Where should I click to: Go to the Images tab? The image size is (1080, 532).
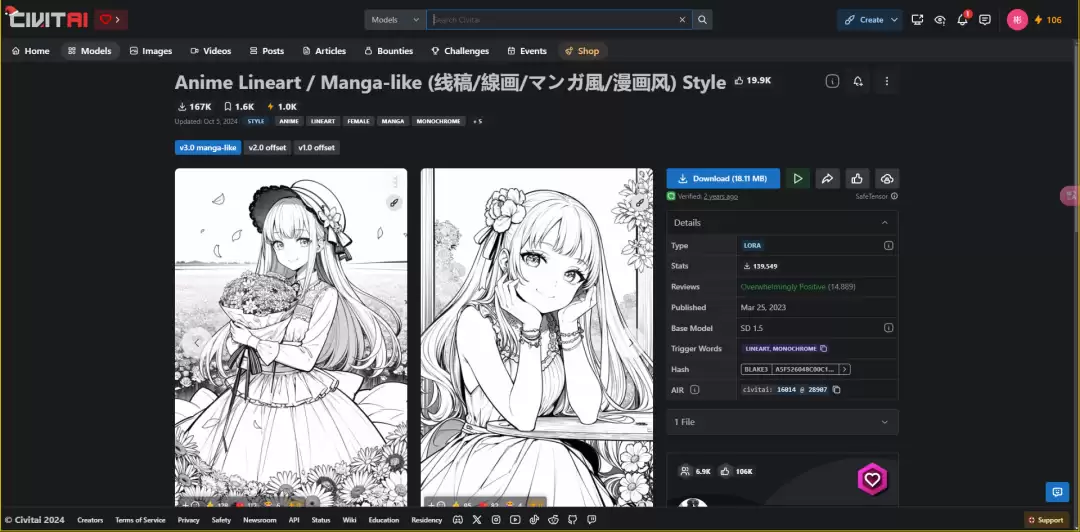pyautogui.click(x=151, y=51)
